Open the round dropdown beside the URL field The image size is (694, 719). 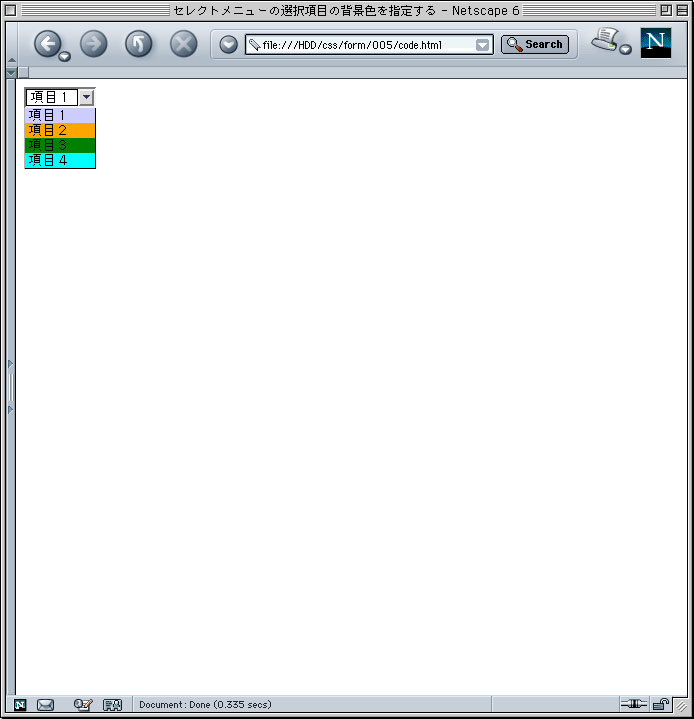tap(228, 44)
